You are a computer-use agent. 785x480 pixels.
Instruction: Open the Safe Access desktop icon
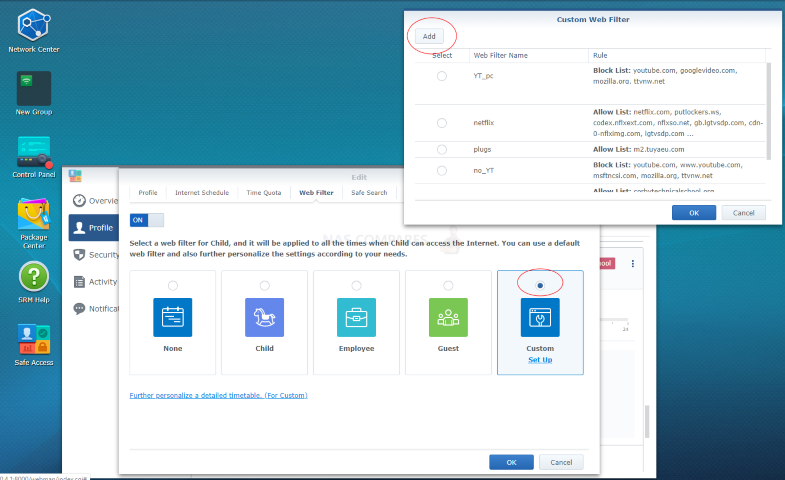pos(34,339)
